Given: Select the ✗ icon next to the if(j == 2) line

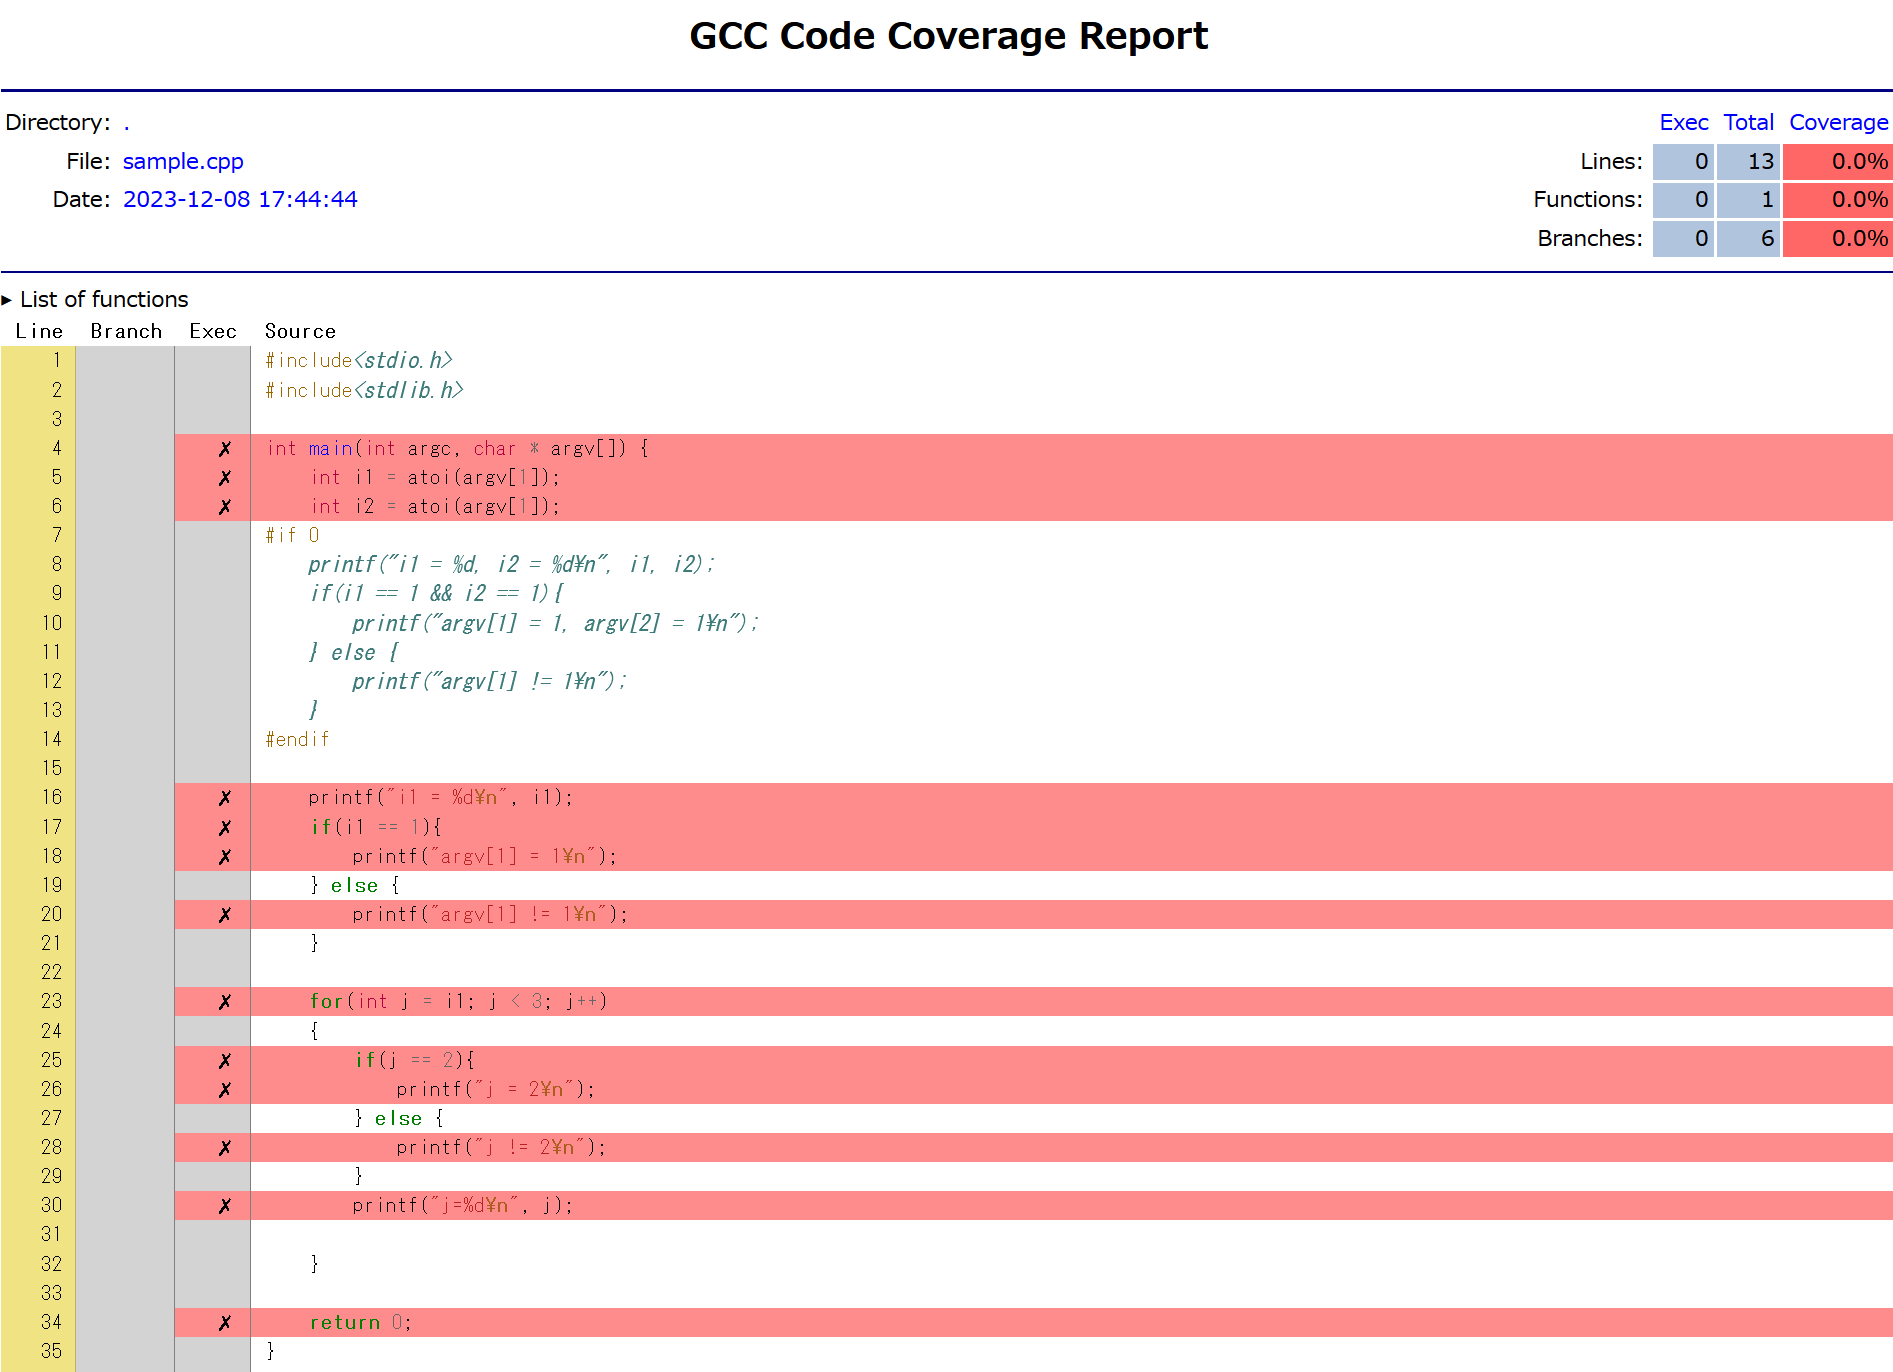Looking at the screenshot, I should pos(225,1060).
